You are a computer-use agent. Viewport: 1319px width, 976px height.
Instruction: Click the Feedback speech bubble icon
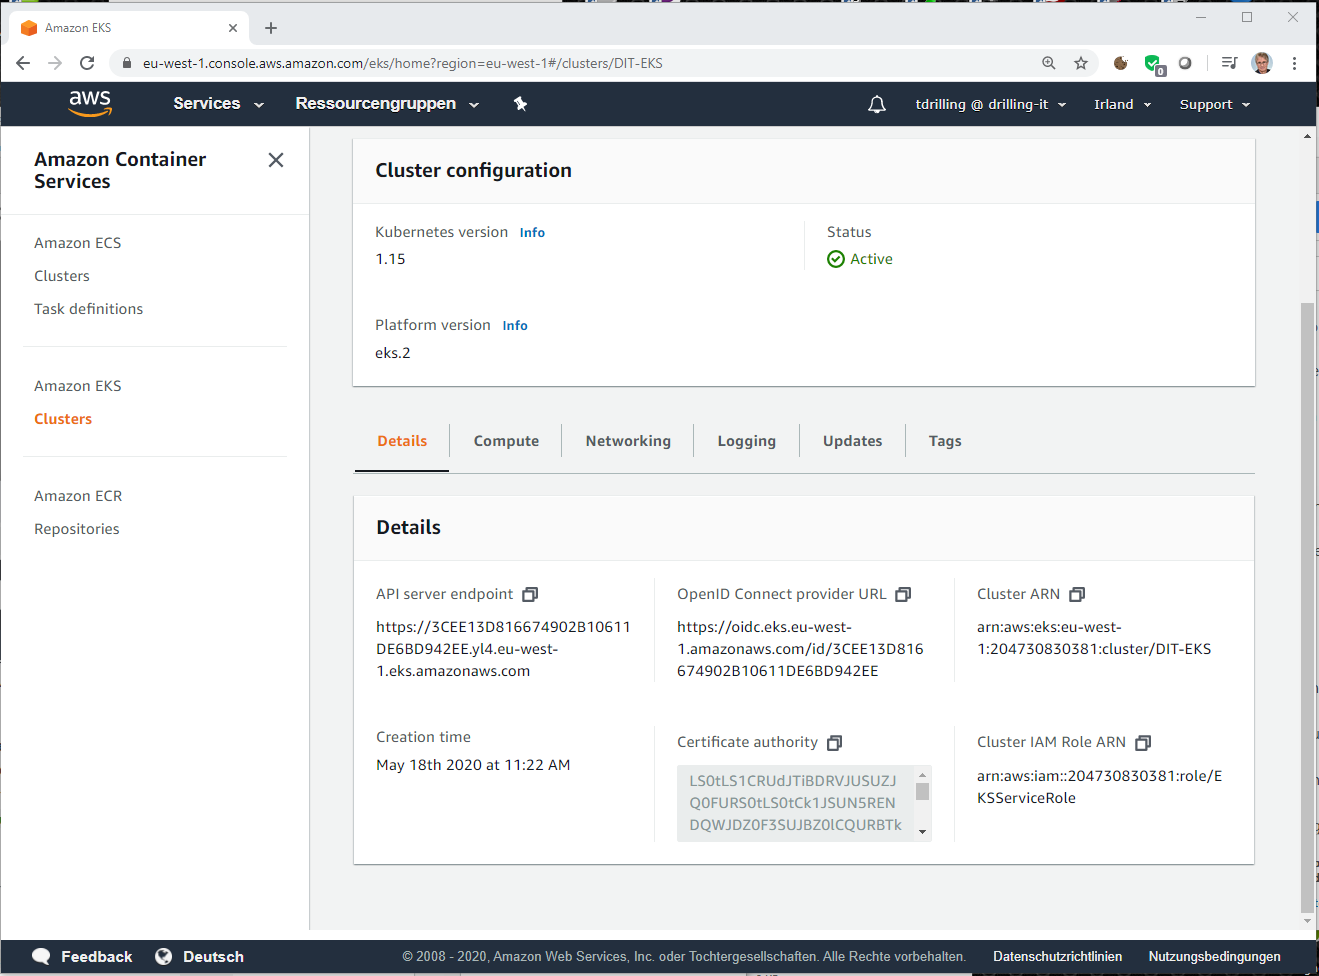[x=41, y=957]
